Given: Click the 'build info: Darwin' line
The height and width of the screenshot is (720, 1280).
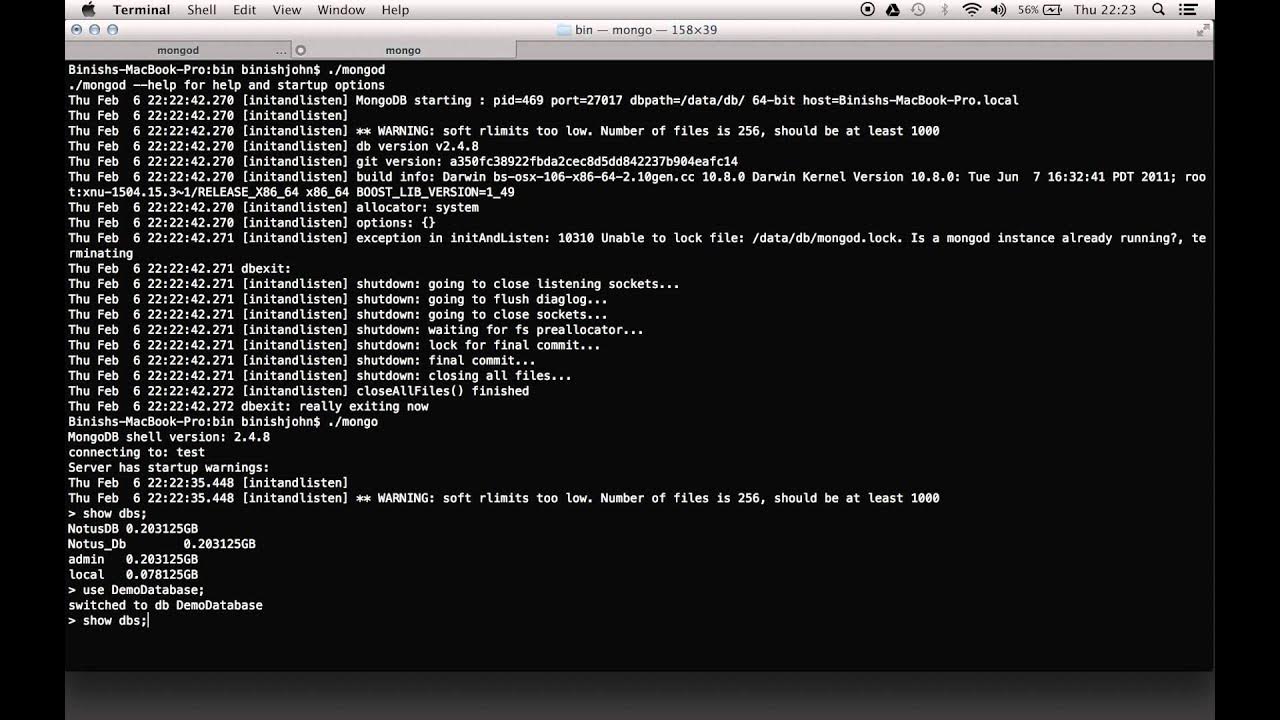Looking at the screenshot, I should tap(637, 184).
